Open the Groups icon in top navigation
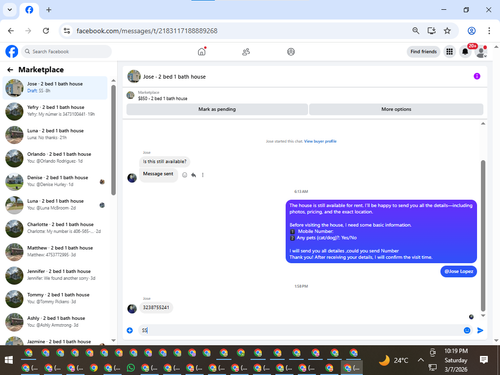 click(291, 52)
